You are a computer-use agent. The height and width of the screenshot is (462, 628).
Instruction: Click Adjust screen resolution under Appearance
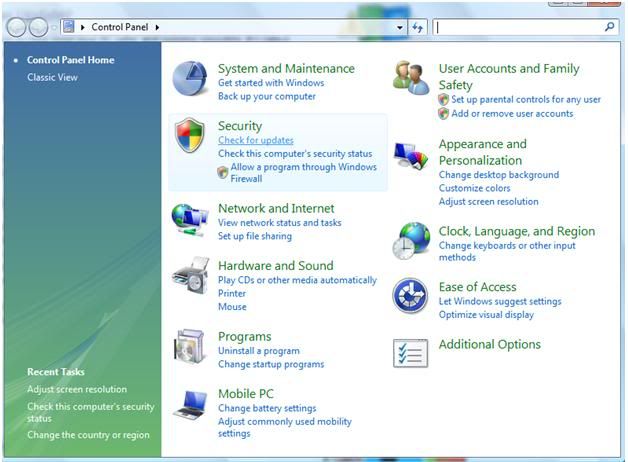[488, 202]
